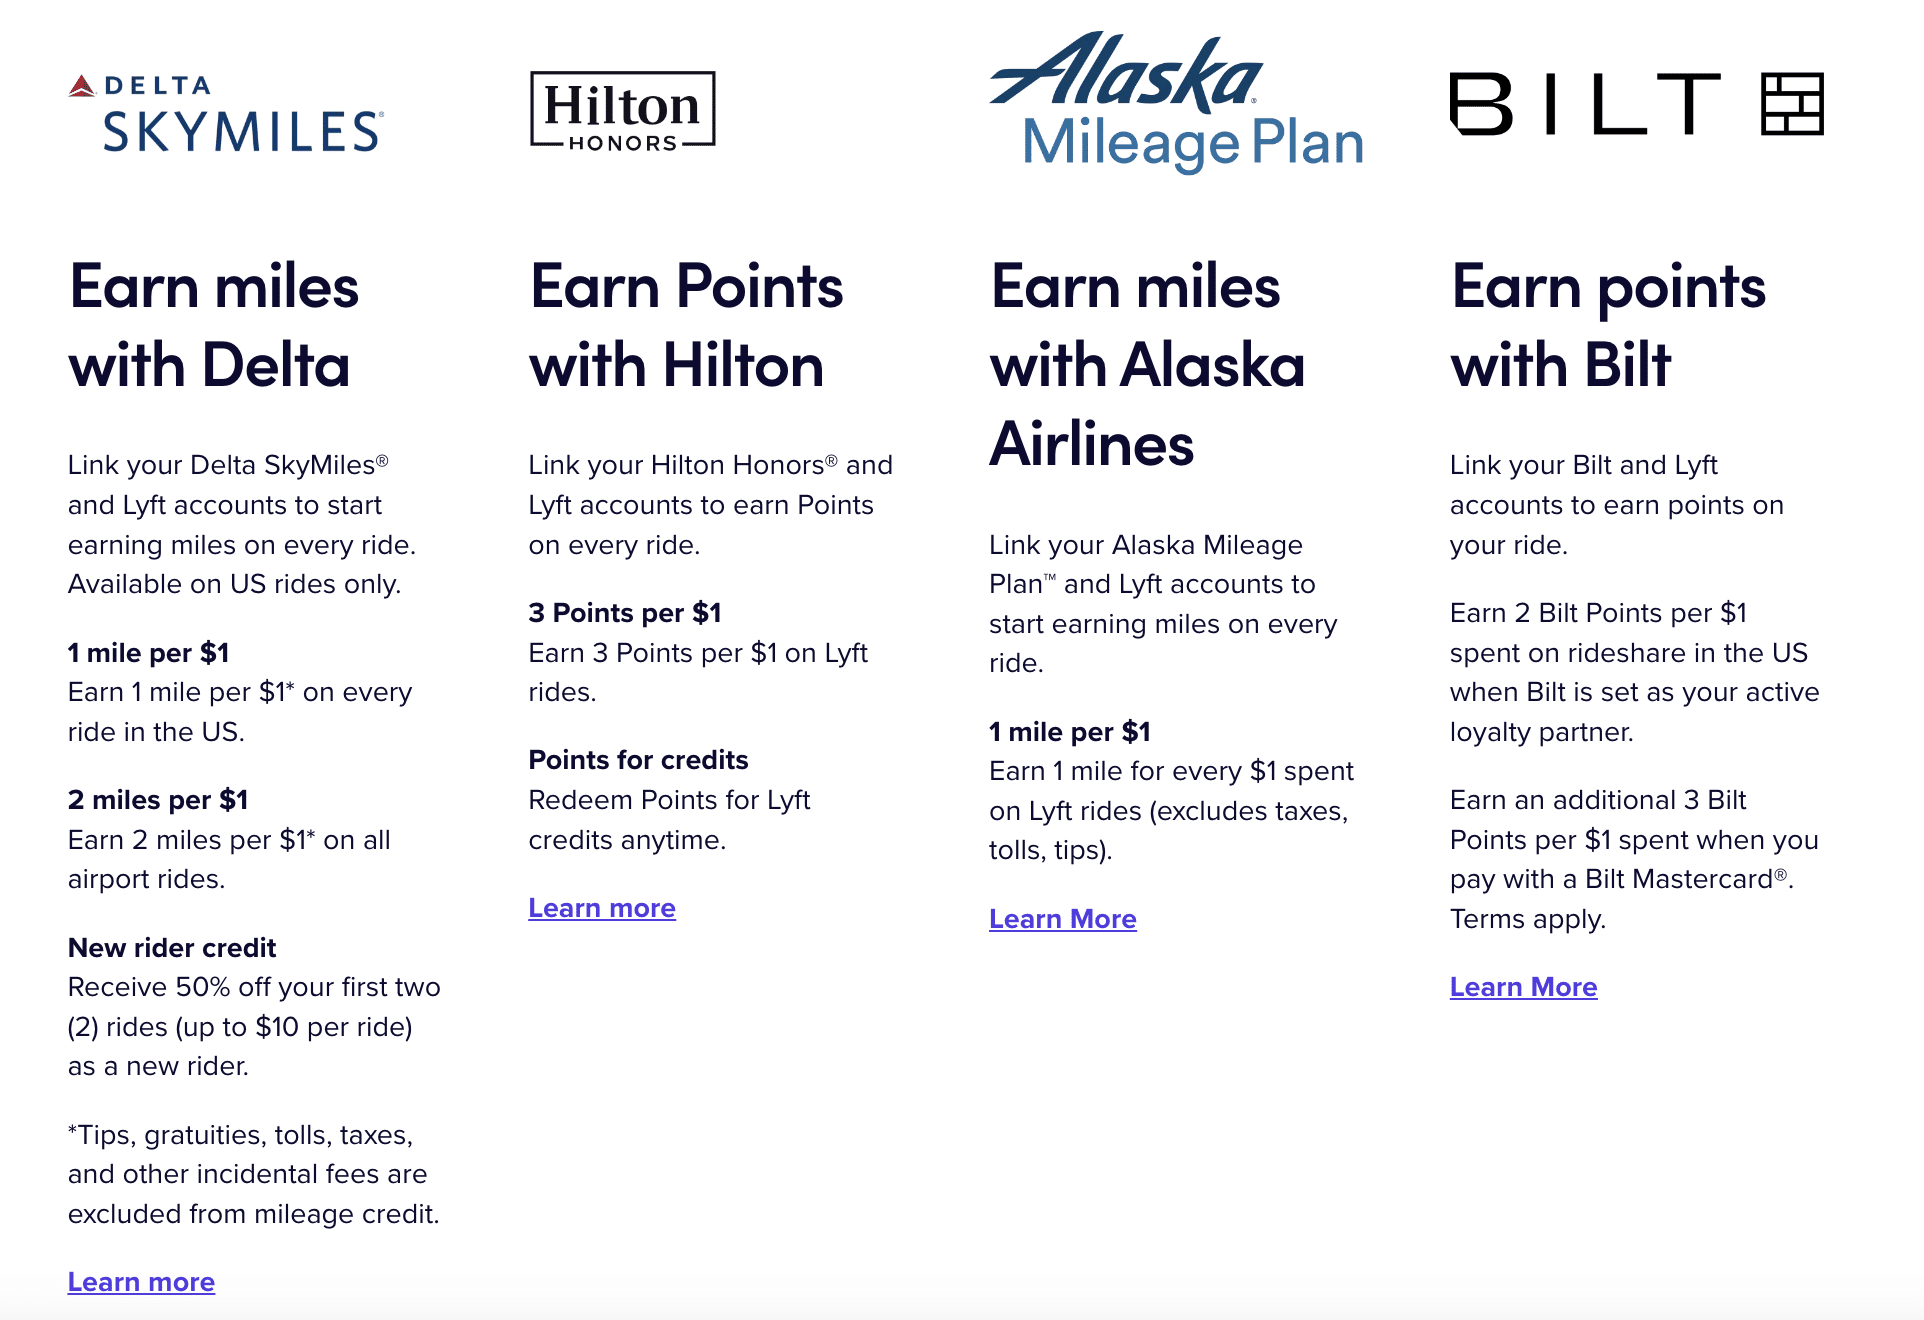Click the 2 miles per $1 subheading
Image resolution: width=1924 pixels, height=1320 pixels.
158,800
